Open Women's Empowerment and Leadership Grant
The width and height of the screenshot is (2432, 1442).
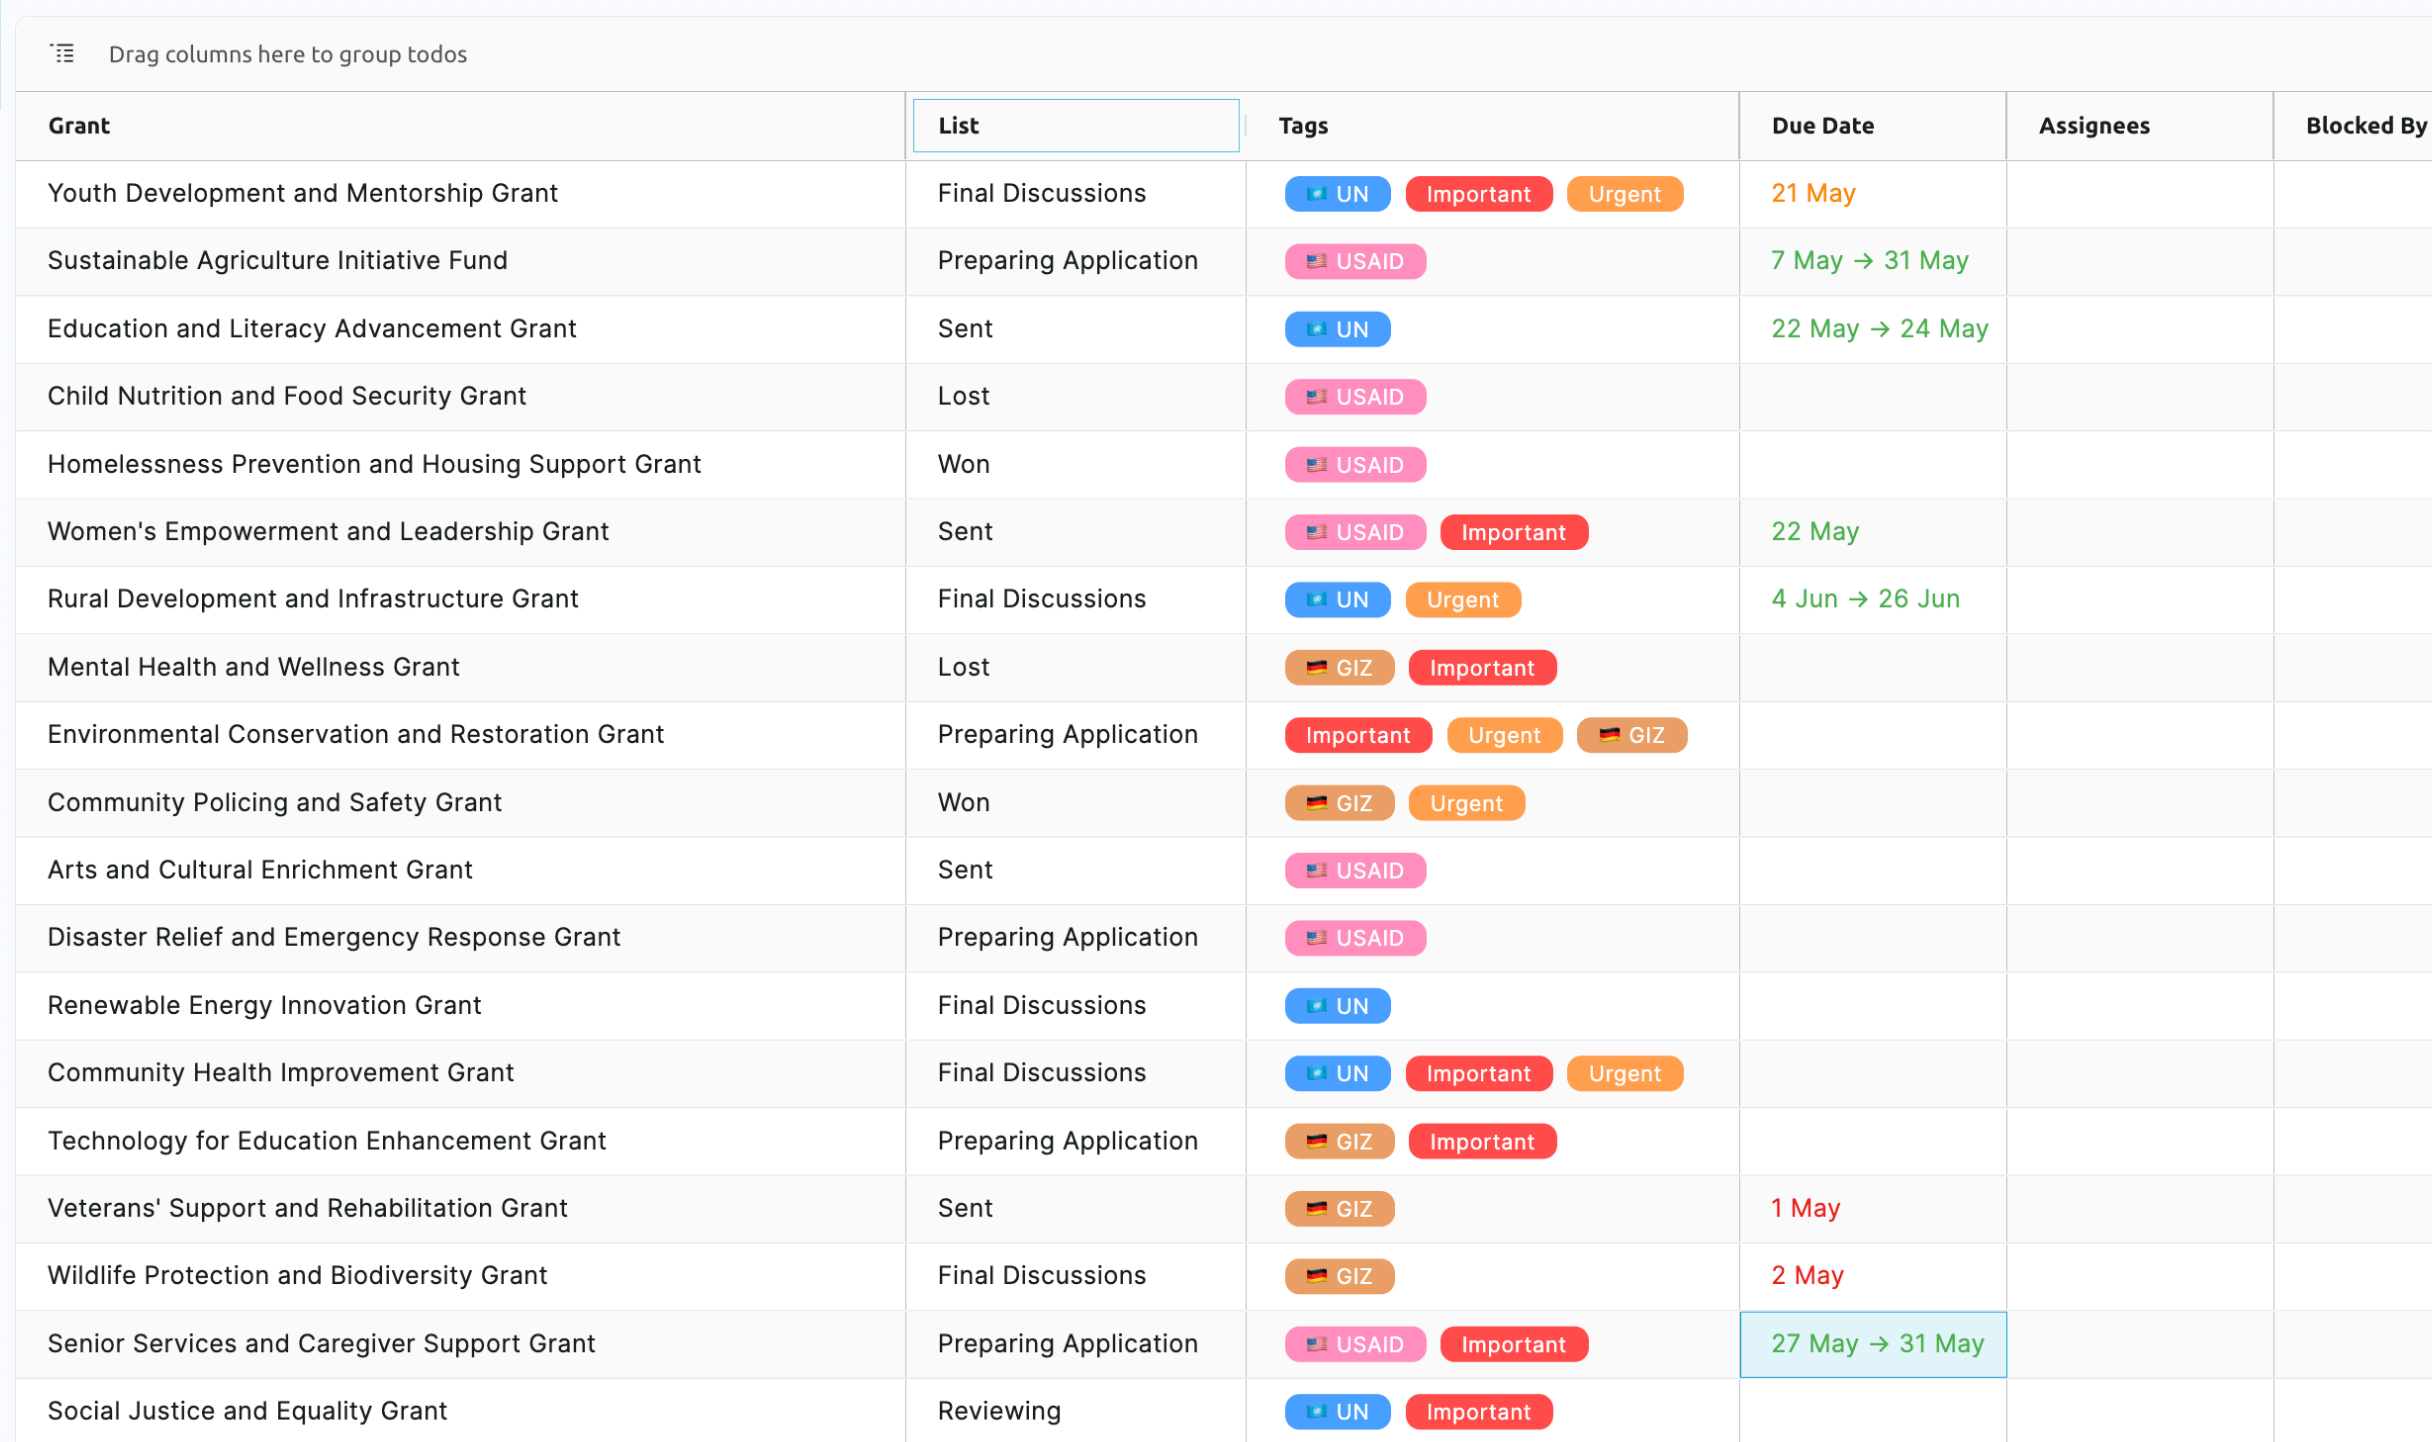[x=328, y=531]
